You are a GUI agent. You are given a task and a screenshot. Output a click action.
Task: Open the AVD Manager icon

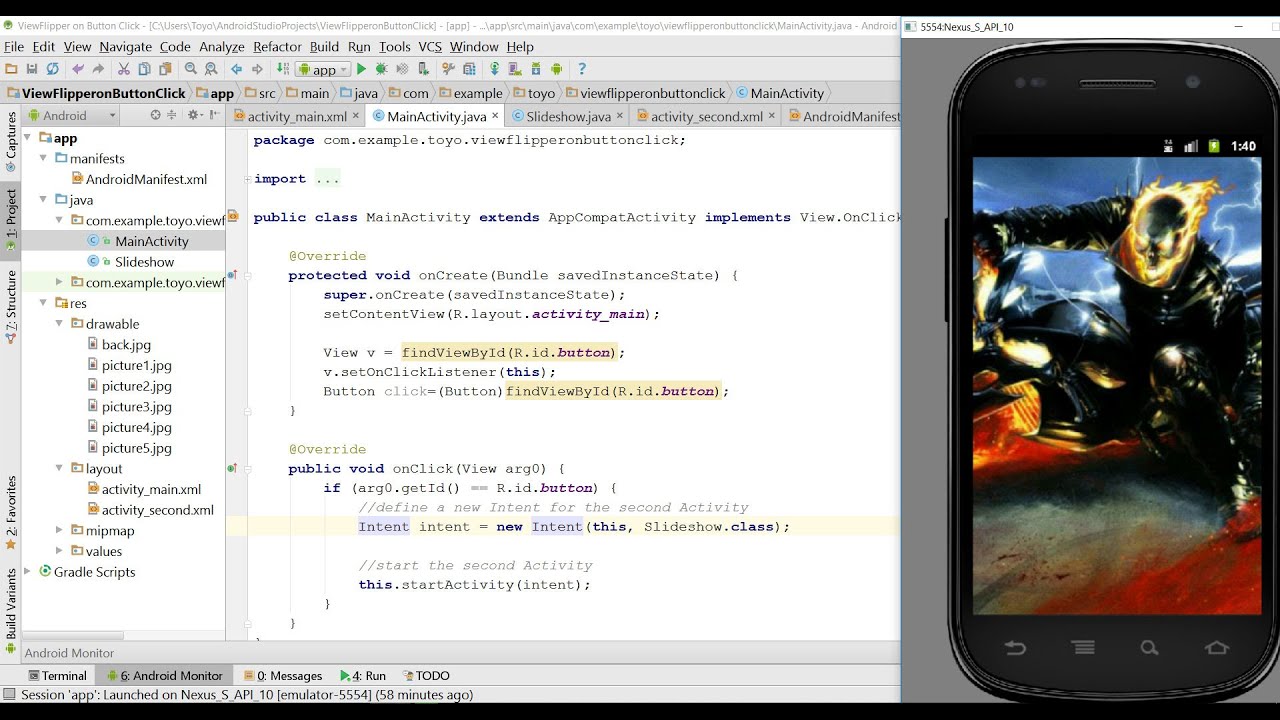(x=515, y=69)
